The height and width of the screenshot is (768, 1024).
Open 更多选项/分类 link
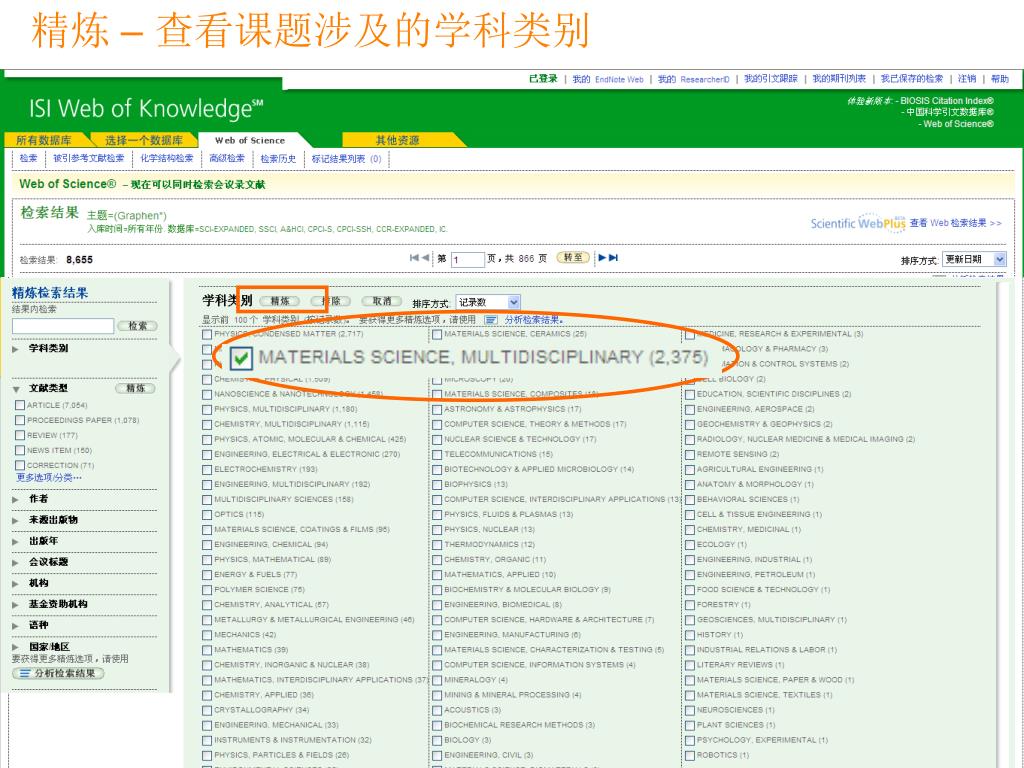49,478
